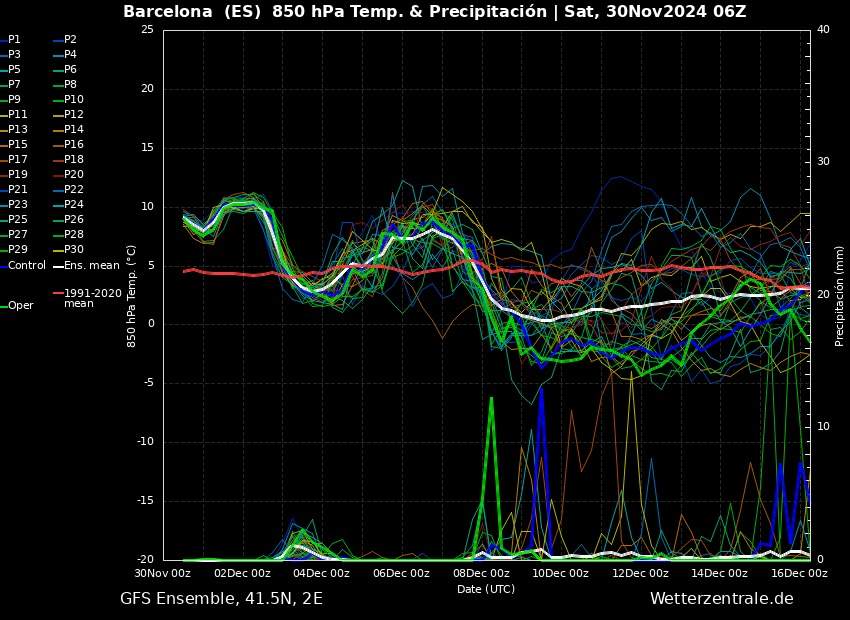
Task: Click the P6 legend entry
Action: (65, 69)
